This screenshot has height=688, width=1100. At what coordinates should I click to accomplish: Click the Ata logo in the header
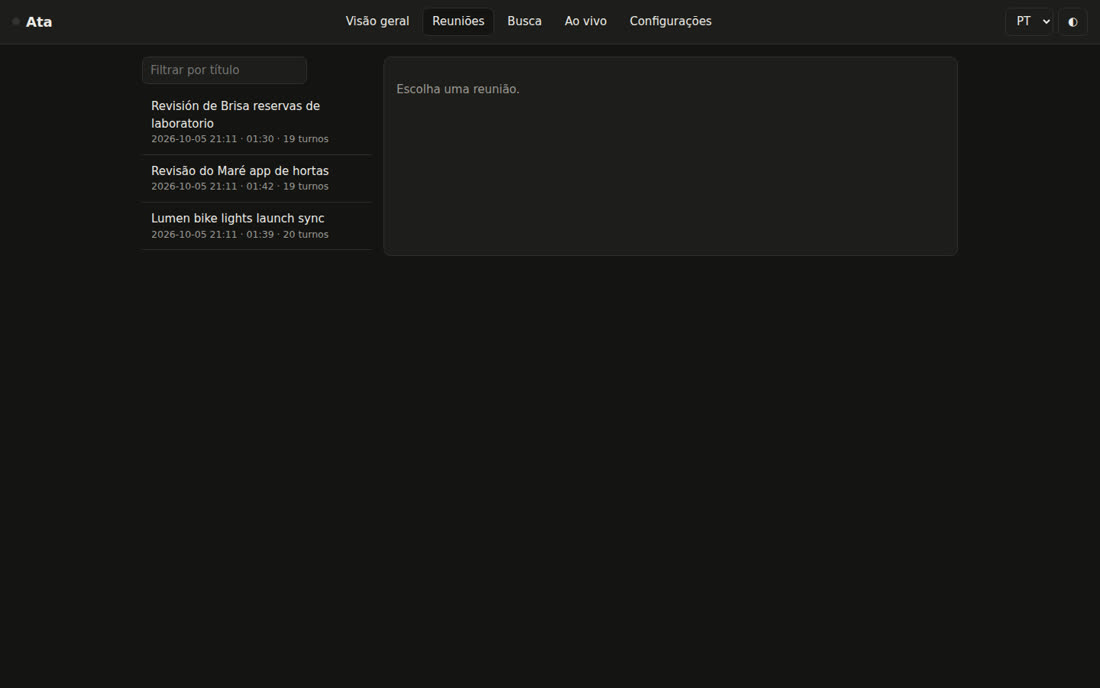click(x=32, y=22)
